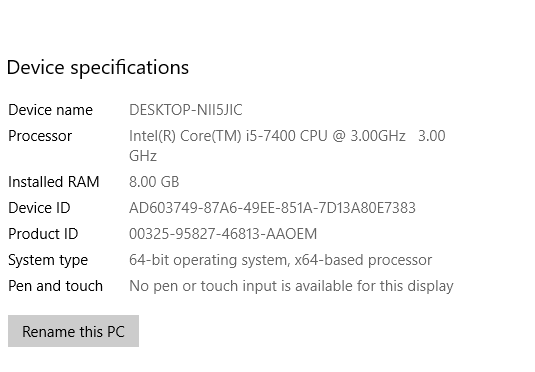Click the 3.00 value after 3.00GHz
Image resolution: width=535 pixels, height=372 pixels.
(432, 136)
